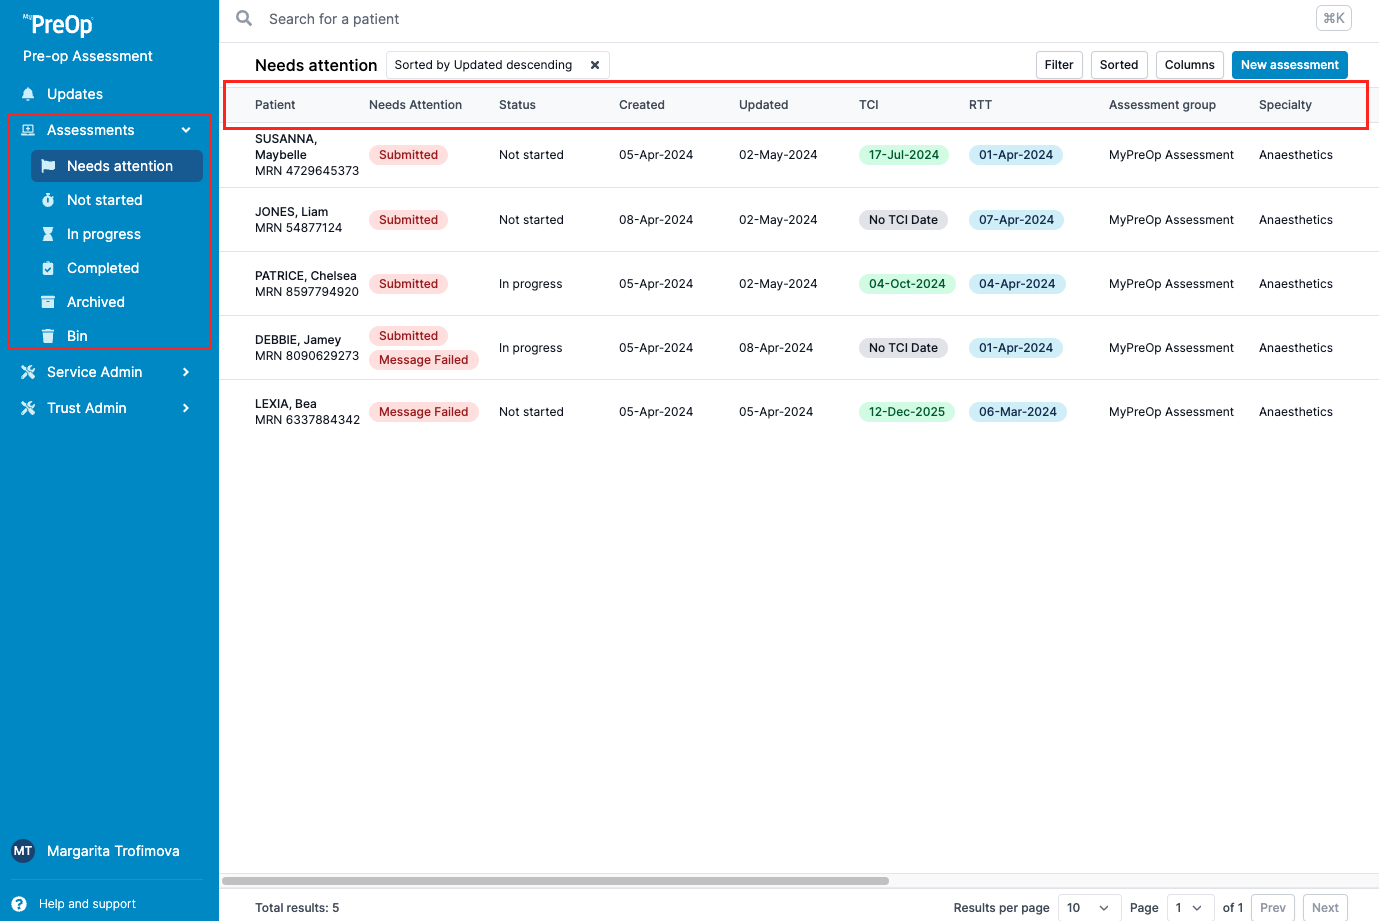Image resolution: width=1379 pixels, height=921 pixels.
Task: Open the Page number dropdown
Action: pos(1190,908)
